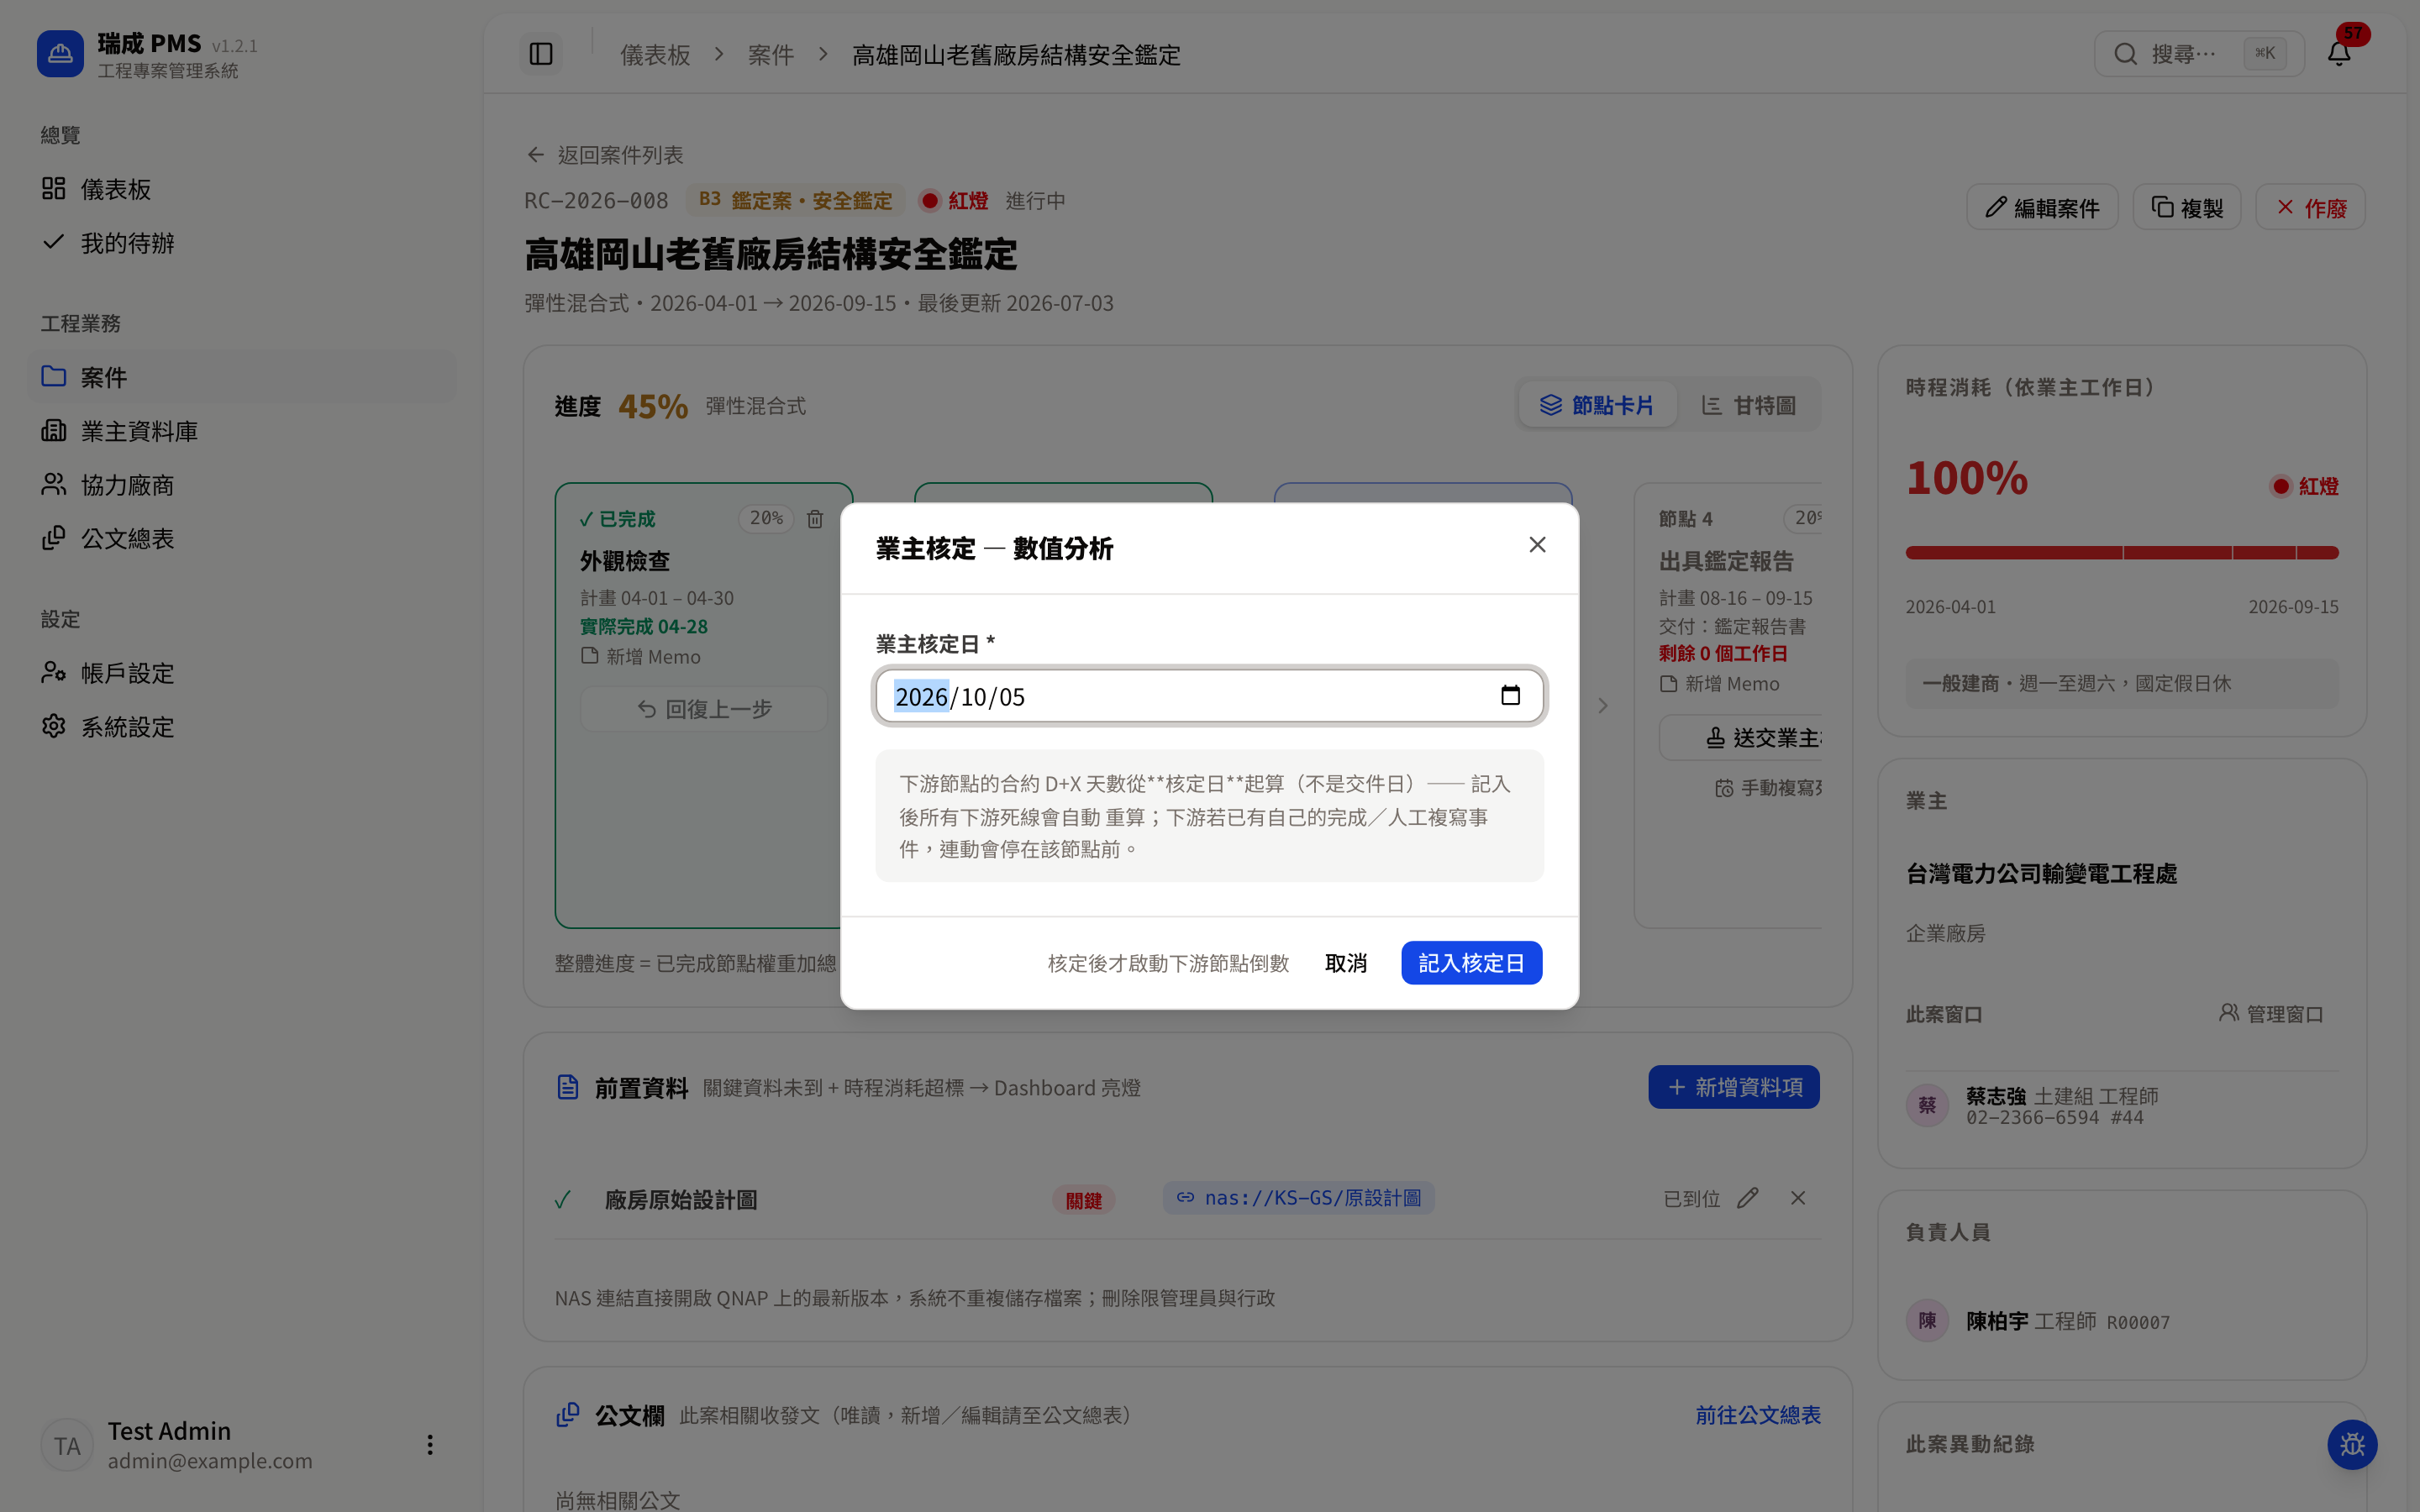Close the 業主核定 dialog
The height and width of the screenshot is (1512, 2420).
click(1537, 545)
